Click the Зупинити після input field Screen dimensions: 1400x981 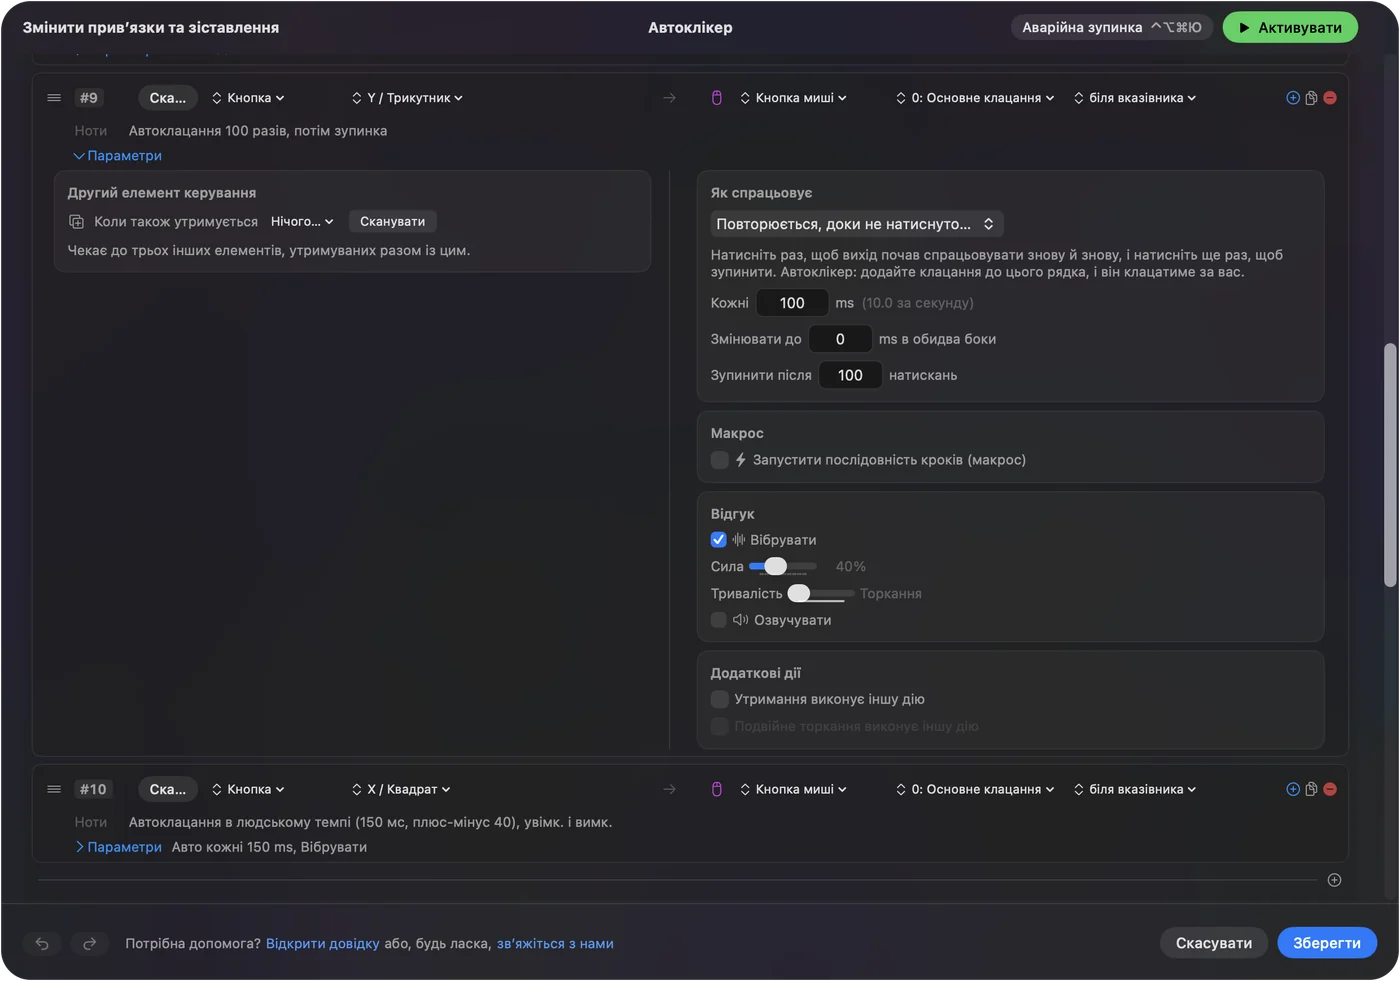point(850,375)
